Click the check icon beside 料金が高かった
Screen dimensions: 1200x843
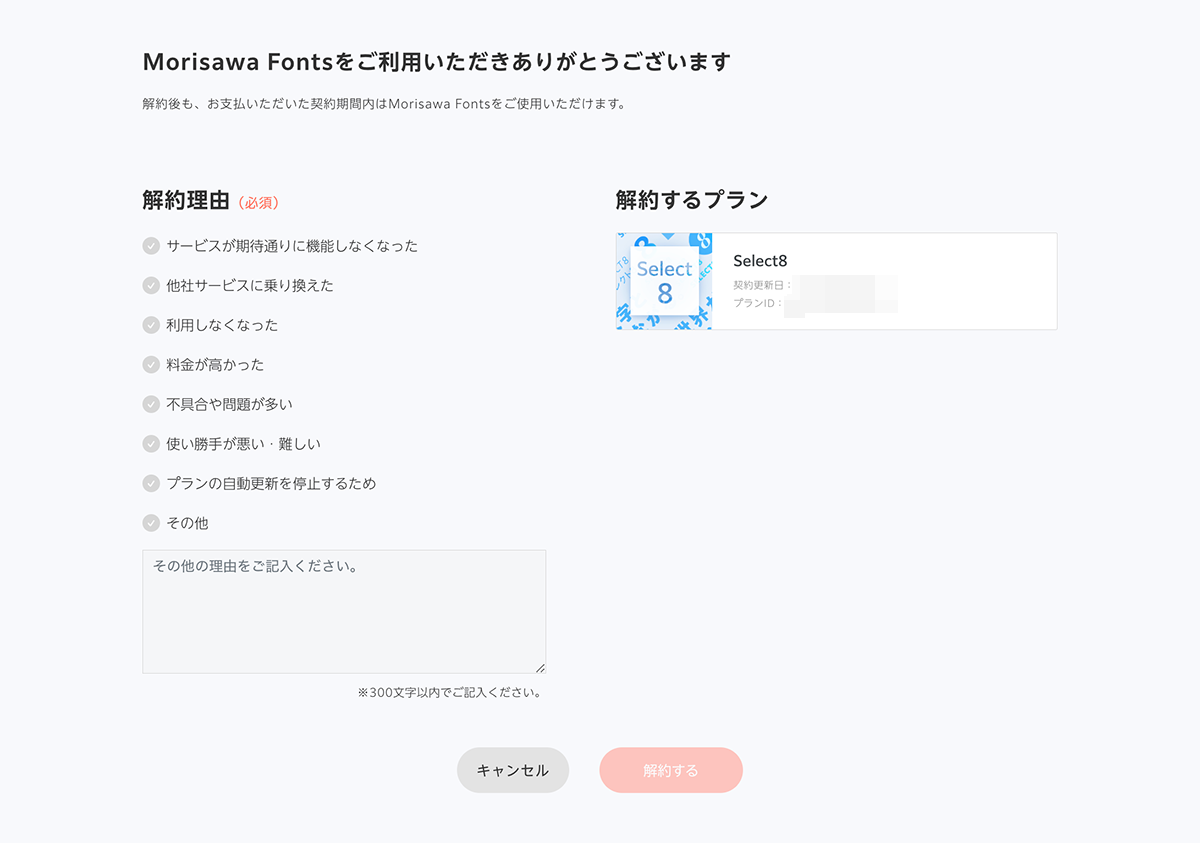click(151, 364)
